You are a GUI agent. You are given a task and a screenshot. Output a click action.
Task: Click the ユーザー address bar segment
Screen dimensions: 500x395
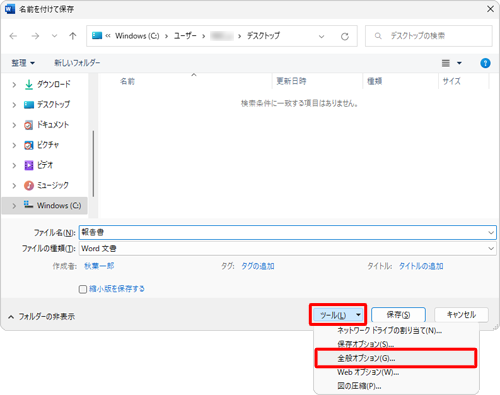point(185,36)
